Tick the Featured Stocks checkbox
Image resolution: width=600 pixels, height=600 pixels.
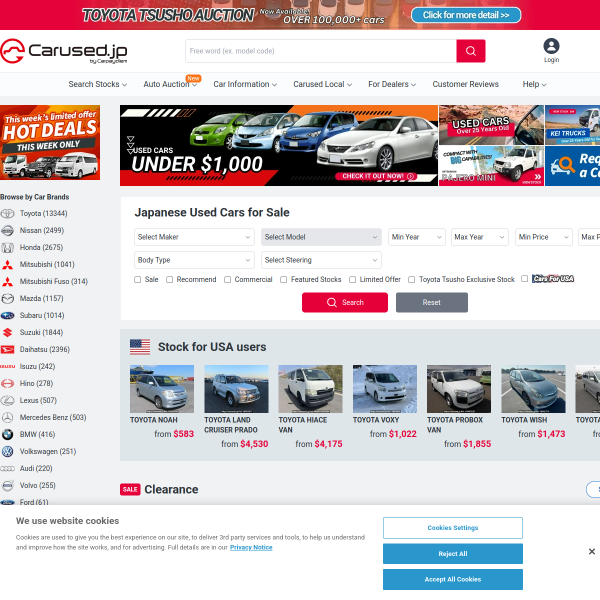pyautogui.click(x=284, y=280)
